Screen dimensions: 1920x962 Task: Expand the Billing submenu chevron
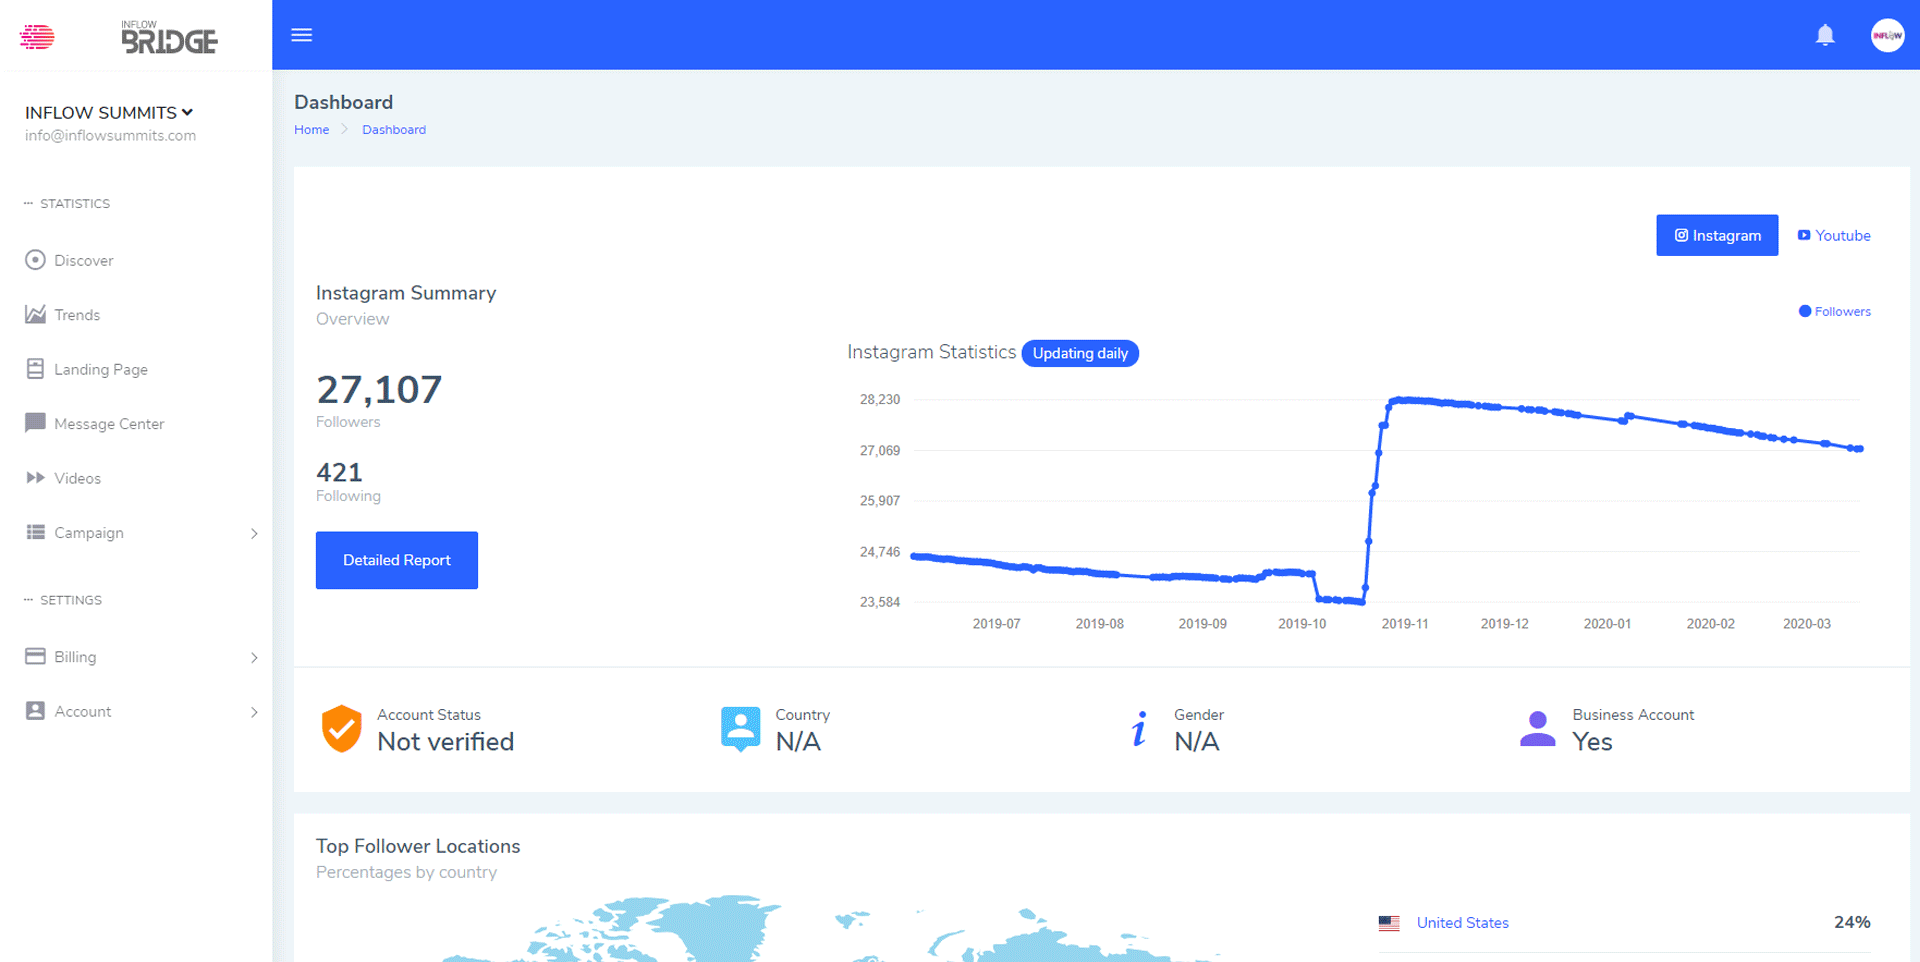point(254,657)
